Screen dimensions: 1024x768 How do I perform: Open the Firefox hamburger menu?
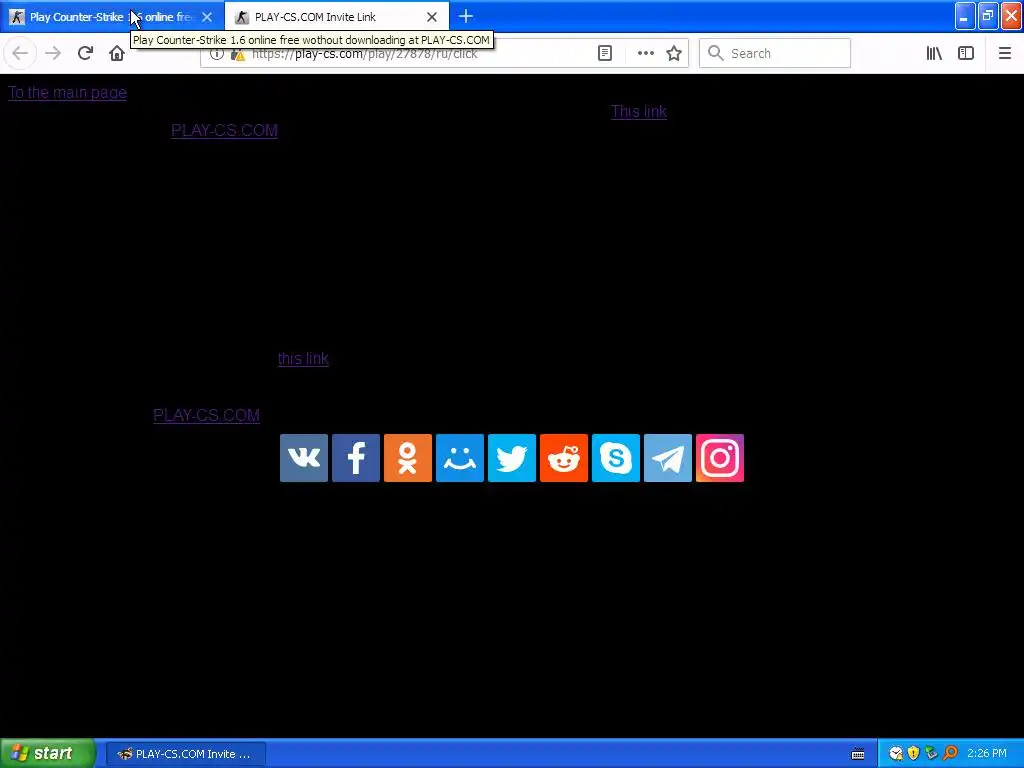(x=1004, y=53)
